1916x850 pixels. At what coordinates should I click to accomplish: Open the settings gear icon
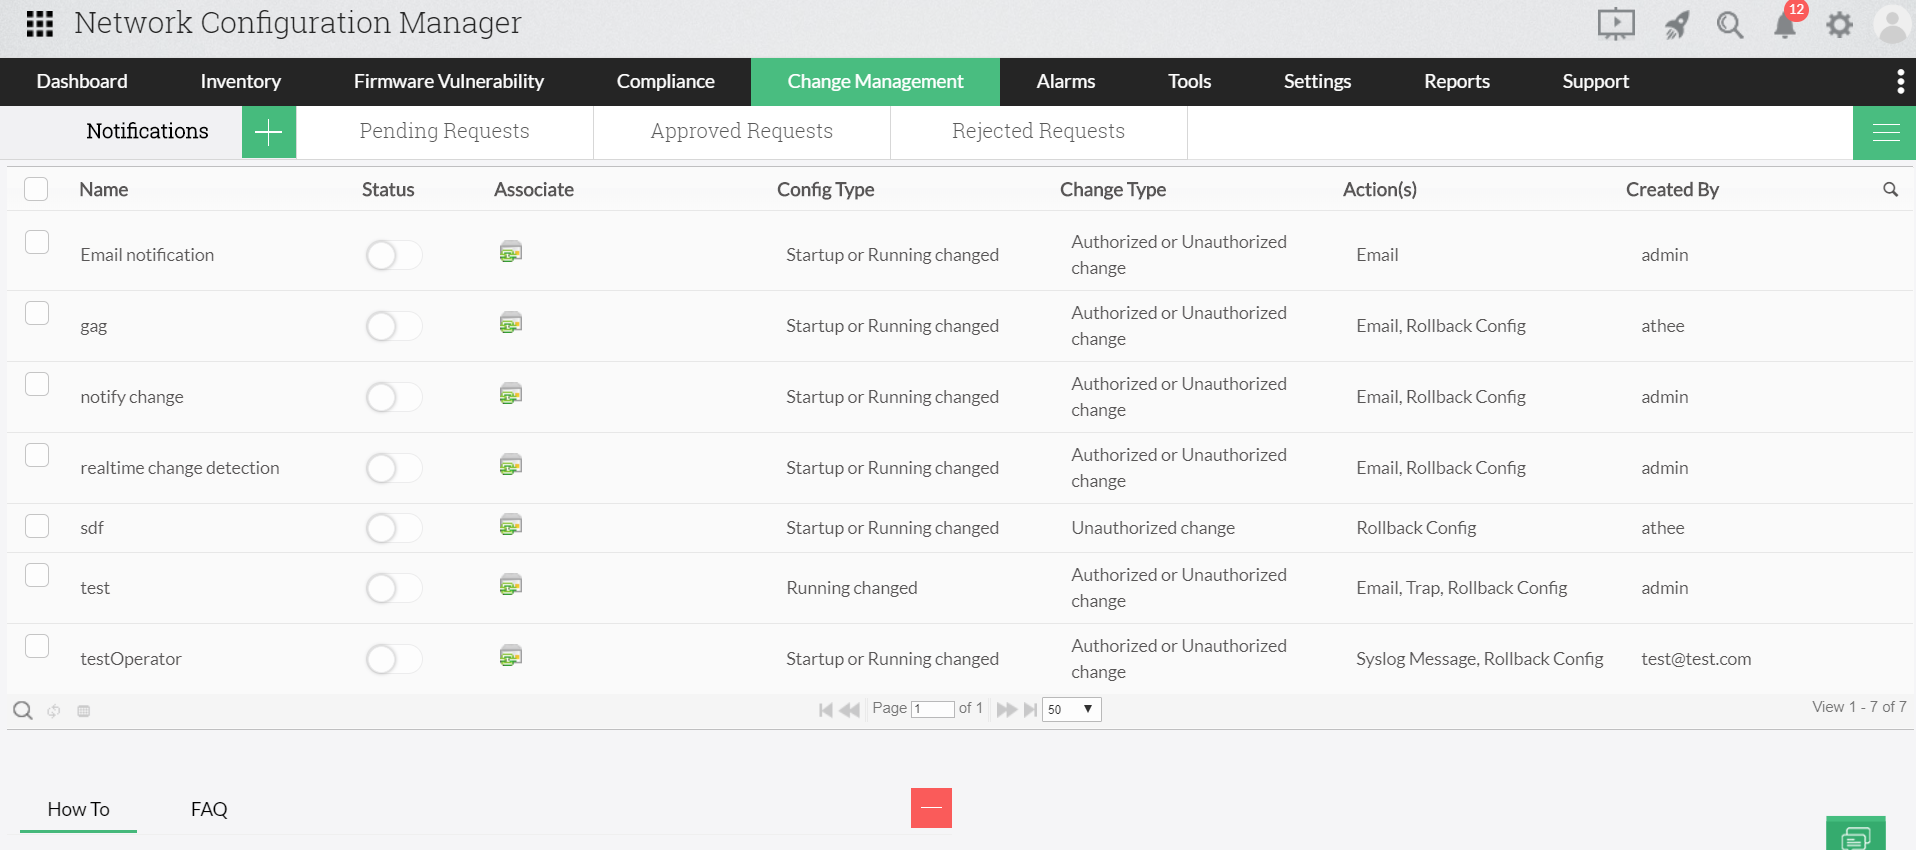click(x=1839, y=24)
